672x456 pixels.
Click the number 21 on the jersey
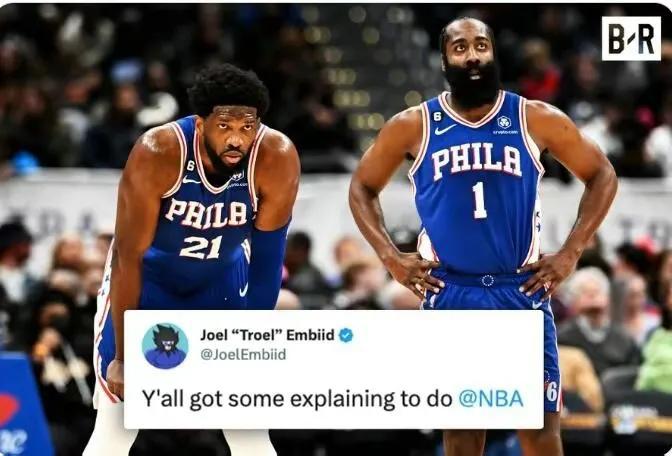(201, 247)
